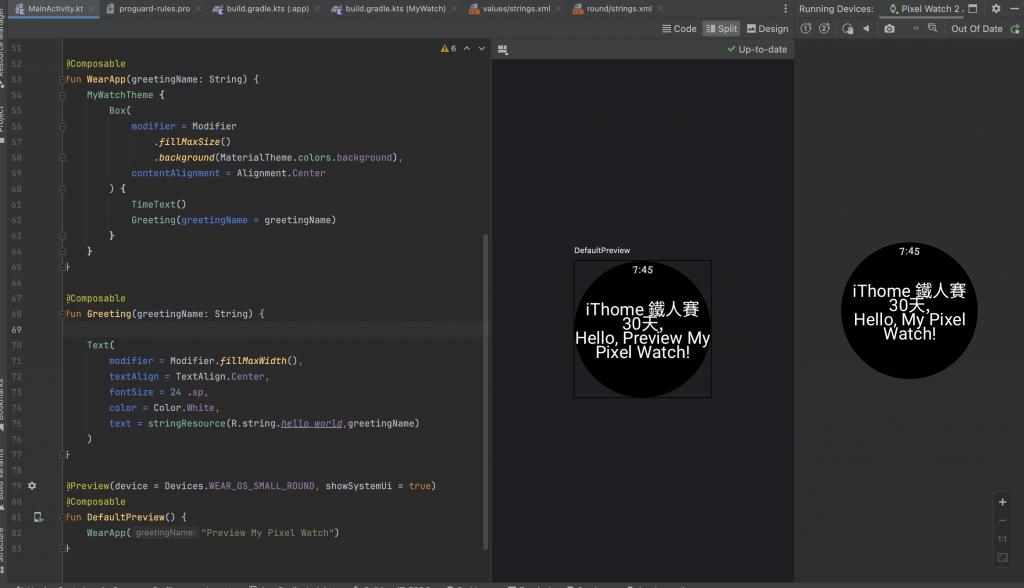Image resolution: width=1024 pixels, height=588 pixels.
Task: Click the hello_world string resource reference
Action: (312, 423)
